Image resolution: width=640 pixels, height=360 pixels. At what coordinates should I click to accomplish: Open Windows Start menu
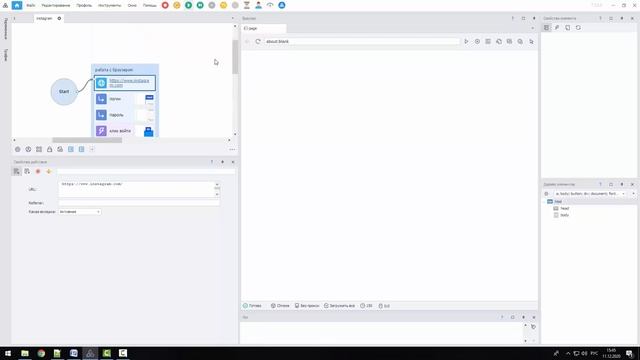pos(8,353)
